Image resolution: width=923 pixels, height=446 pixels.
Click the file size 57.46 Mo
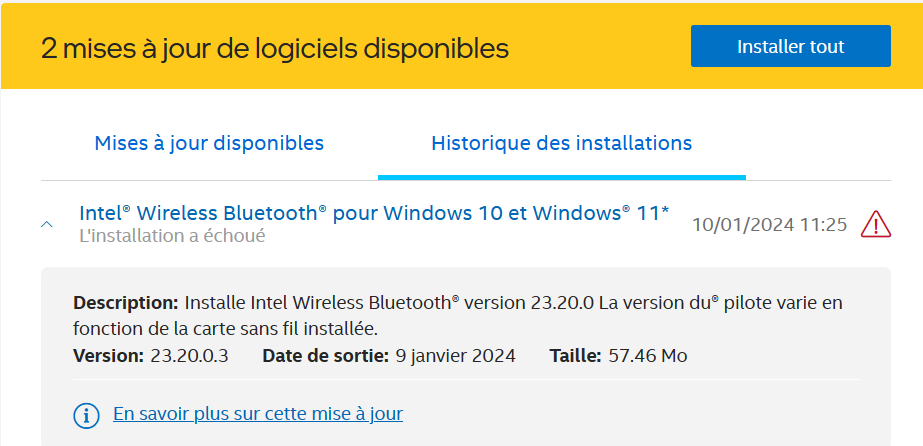pos(647,355)
